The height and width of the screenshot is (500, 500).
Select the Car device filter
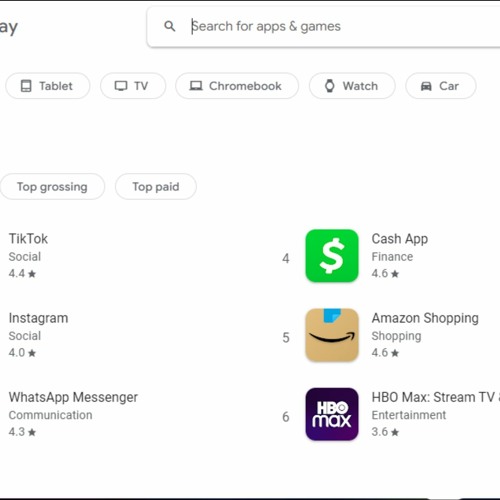tap(441, 86)
